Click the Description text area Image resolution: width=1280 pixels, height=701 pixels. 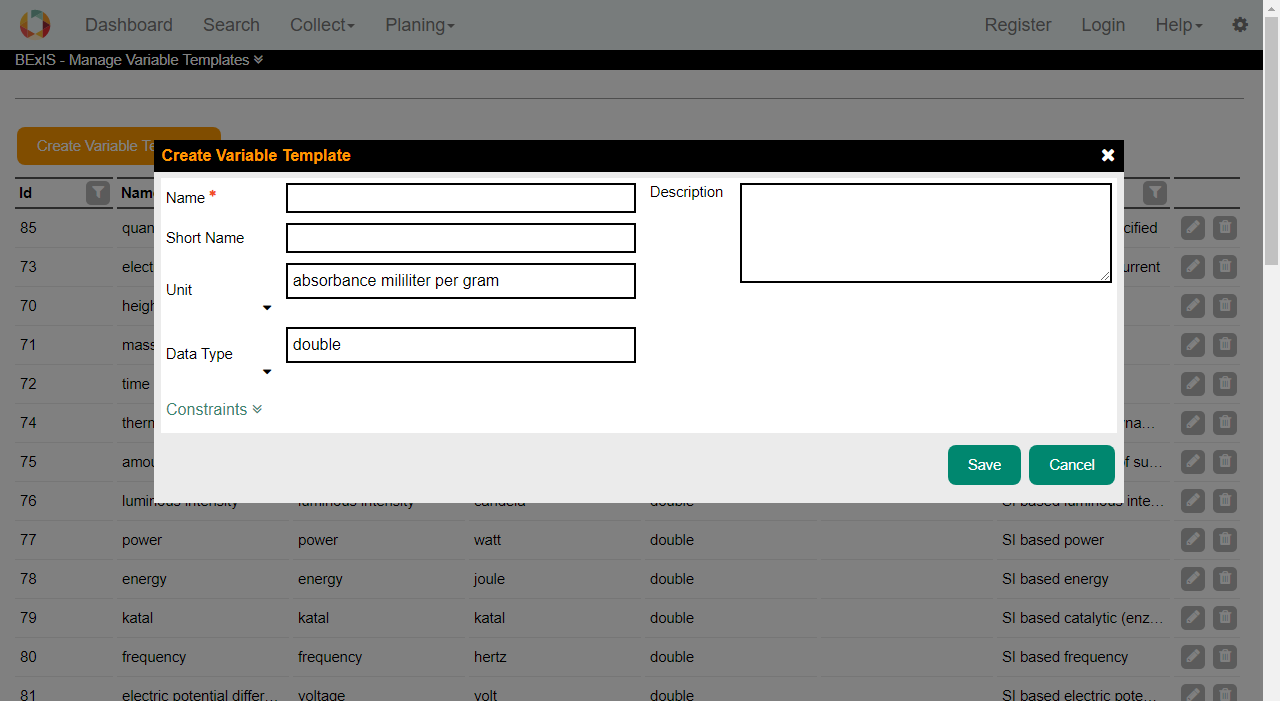point(926,233)
